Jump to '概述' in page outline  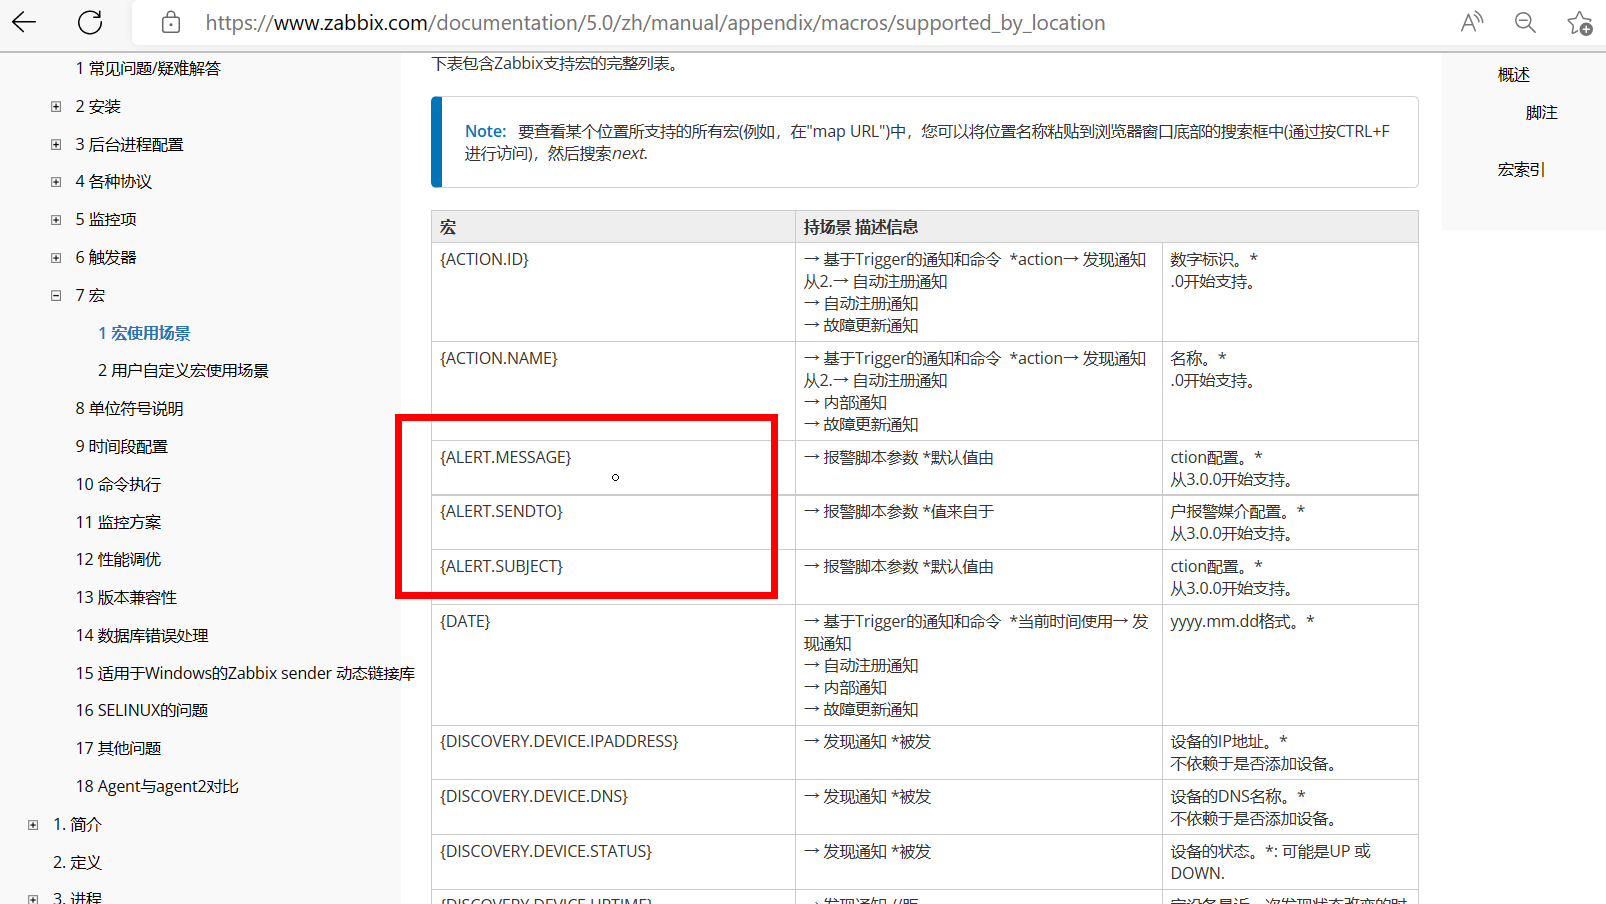[x=1514, y=75]
